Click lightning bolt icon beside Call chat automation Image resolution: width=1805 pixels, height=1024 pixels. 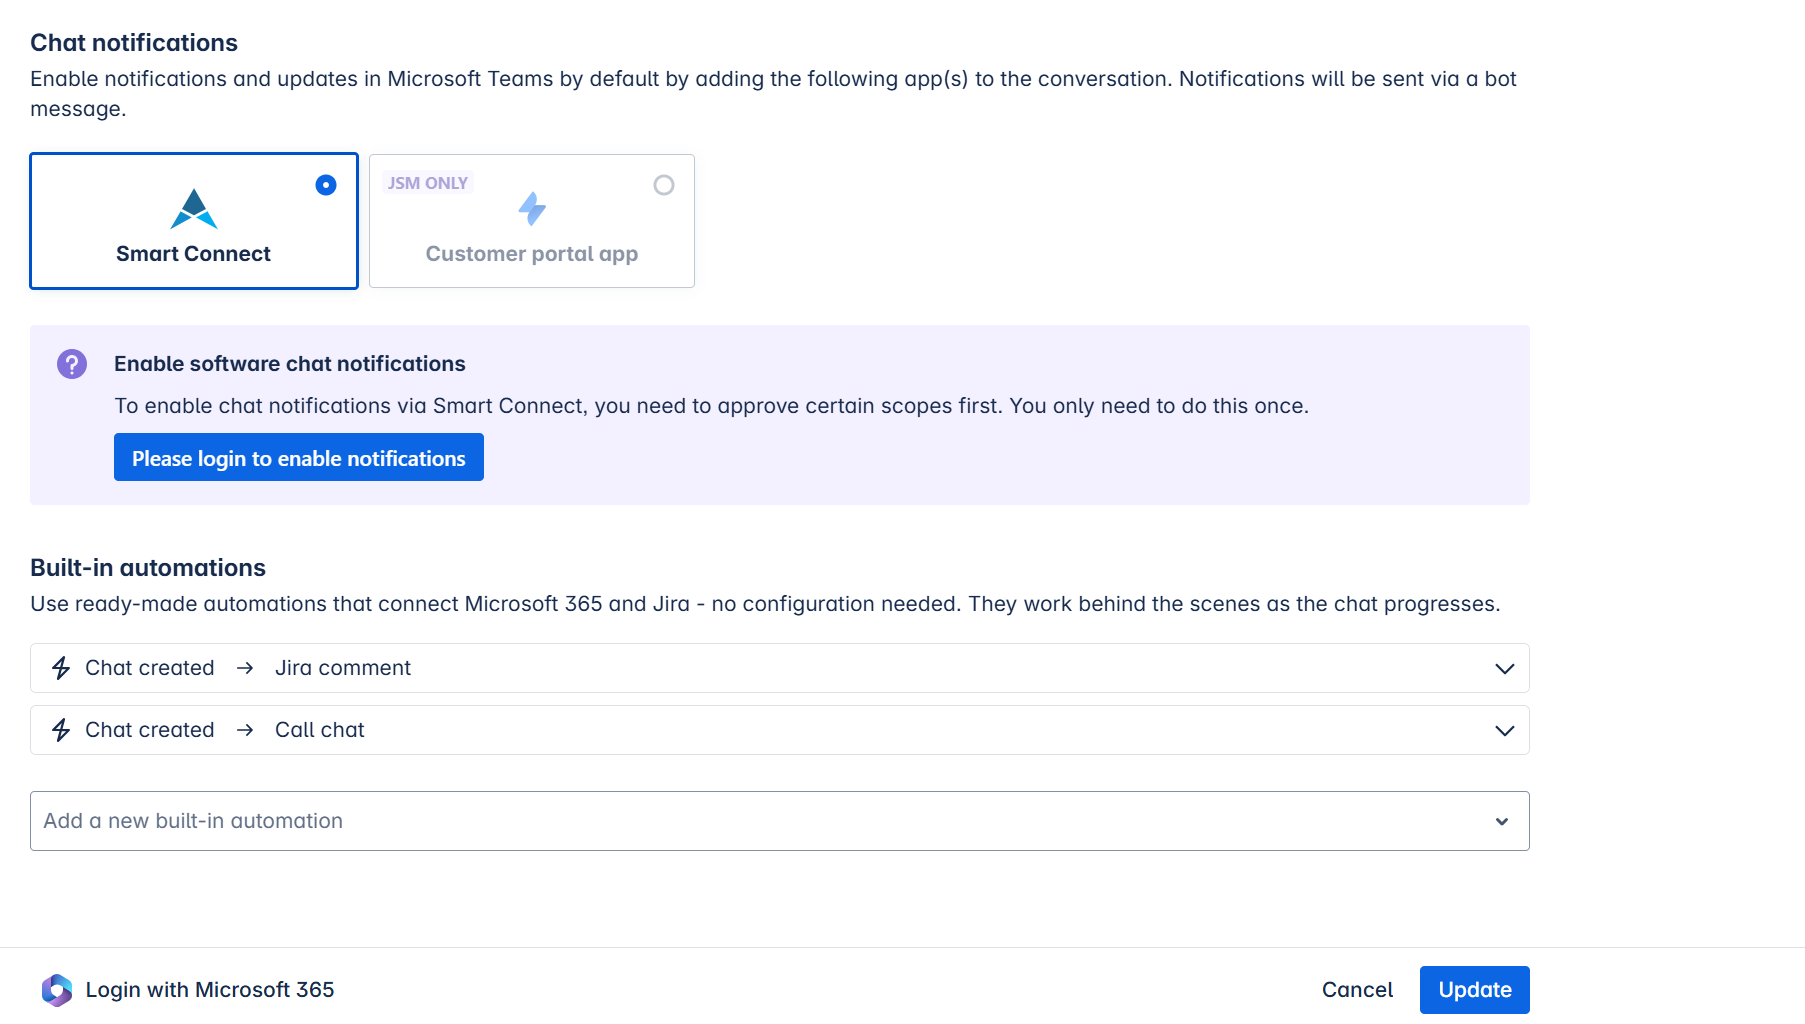[61, 730]
